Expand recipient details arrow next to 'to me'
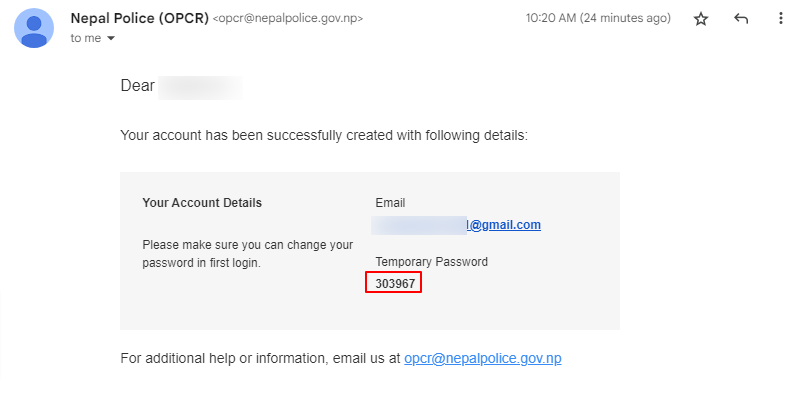The height and width of the screenshot is (398, 806). [x=111, y=39]
